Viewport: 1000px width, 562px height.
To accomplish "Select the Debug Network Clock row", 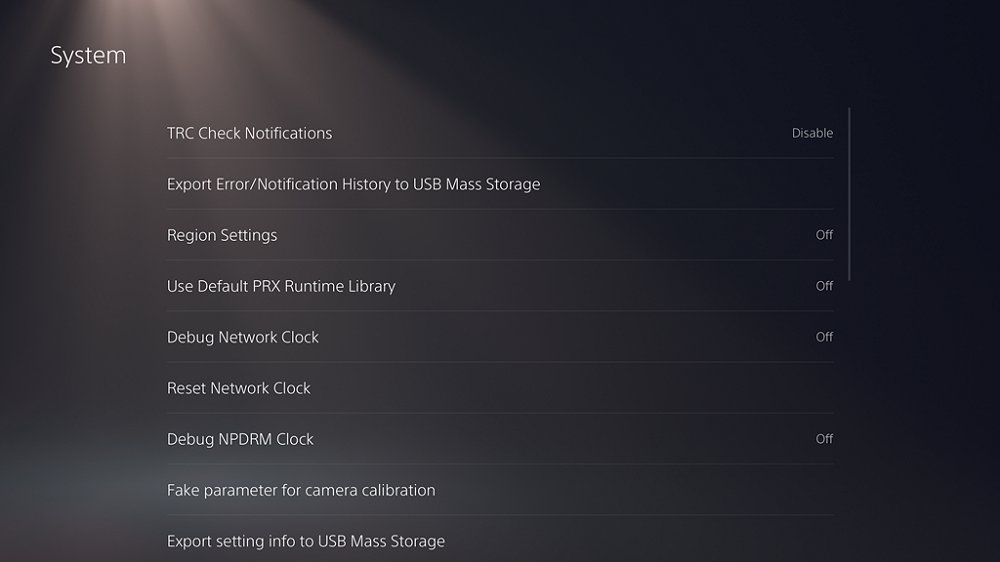I will point(243,337).
